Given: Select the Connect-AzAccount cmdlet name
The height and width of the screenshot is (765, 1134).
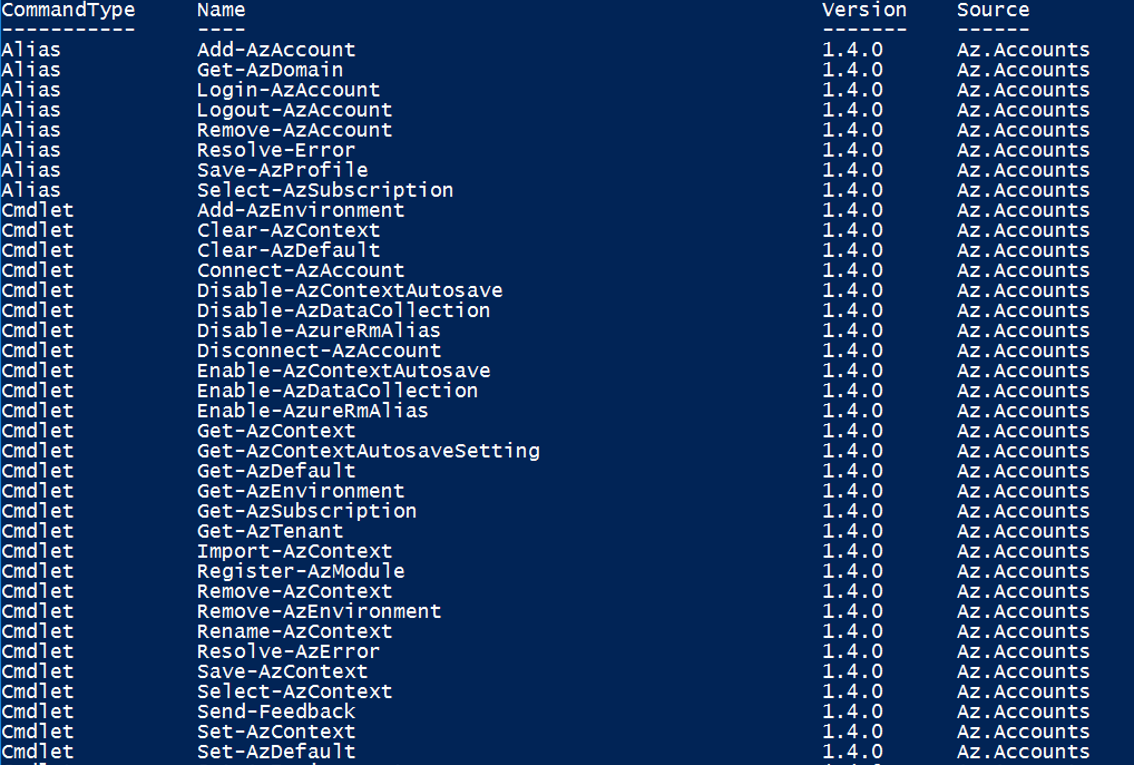Looking at the screenshot, I should (301, 270).
